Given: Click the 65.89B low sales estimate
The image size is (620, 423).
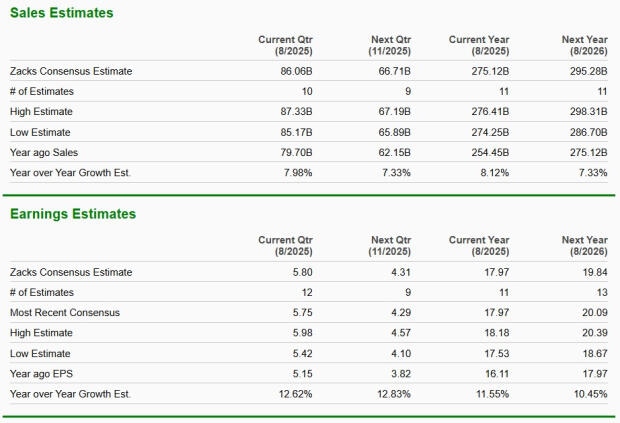Looking at the screenshot, I should click(393, 131).
